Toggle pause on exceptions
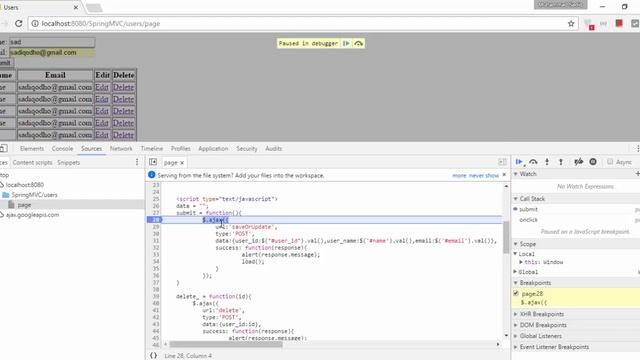 (x=593, y=162)
